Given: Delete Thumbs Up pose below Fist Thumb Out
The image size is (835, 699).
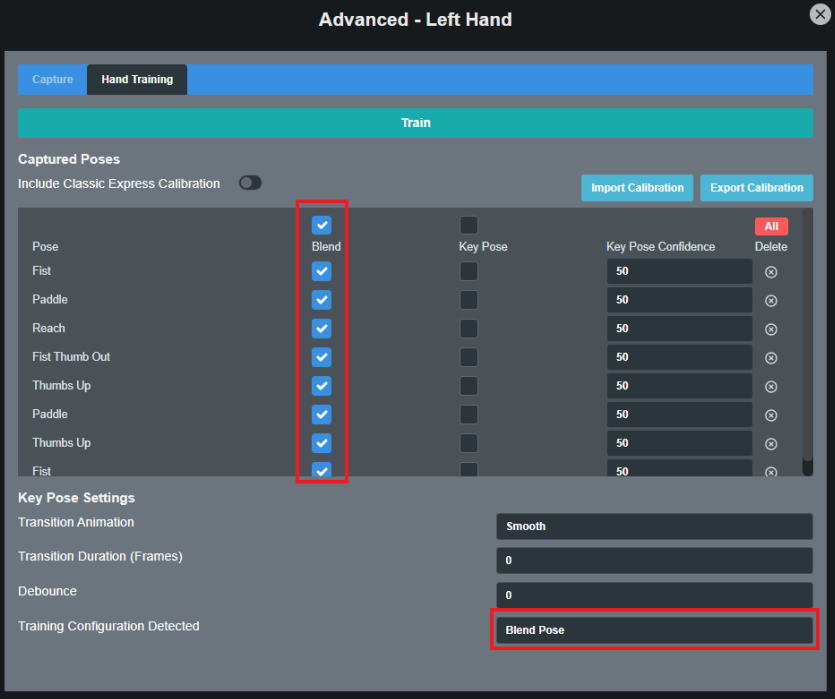Looking at the screenshot, I should point(771,387).
